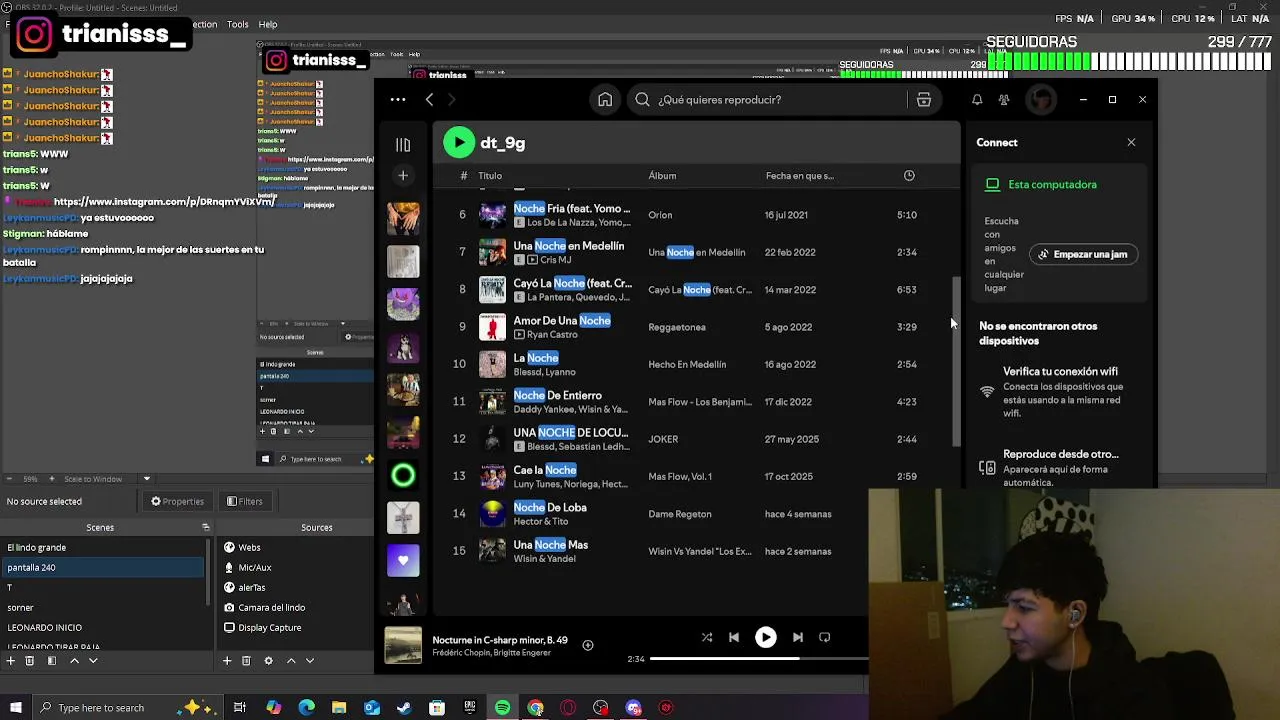Expand Your Library sidebar icon

pos(403,145)
